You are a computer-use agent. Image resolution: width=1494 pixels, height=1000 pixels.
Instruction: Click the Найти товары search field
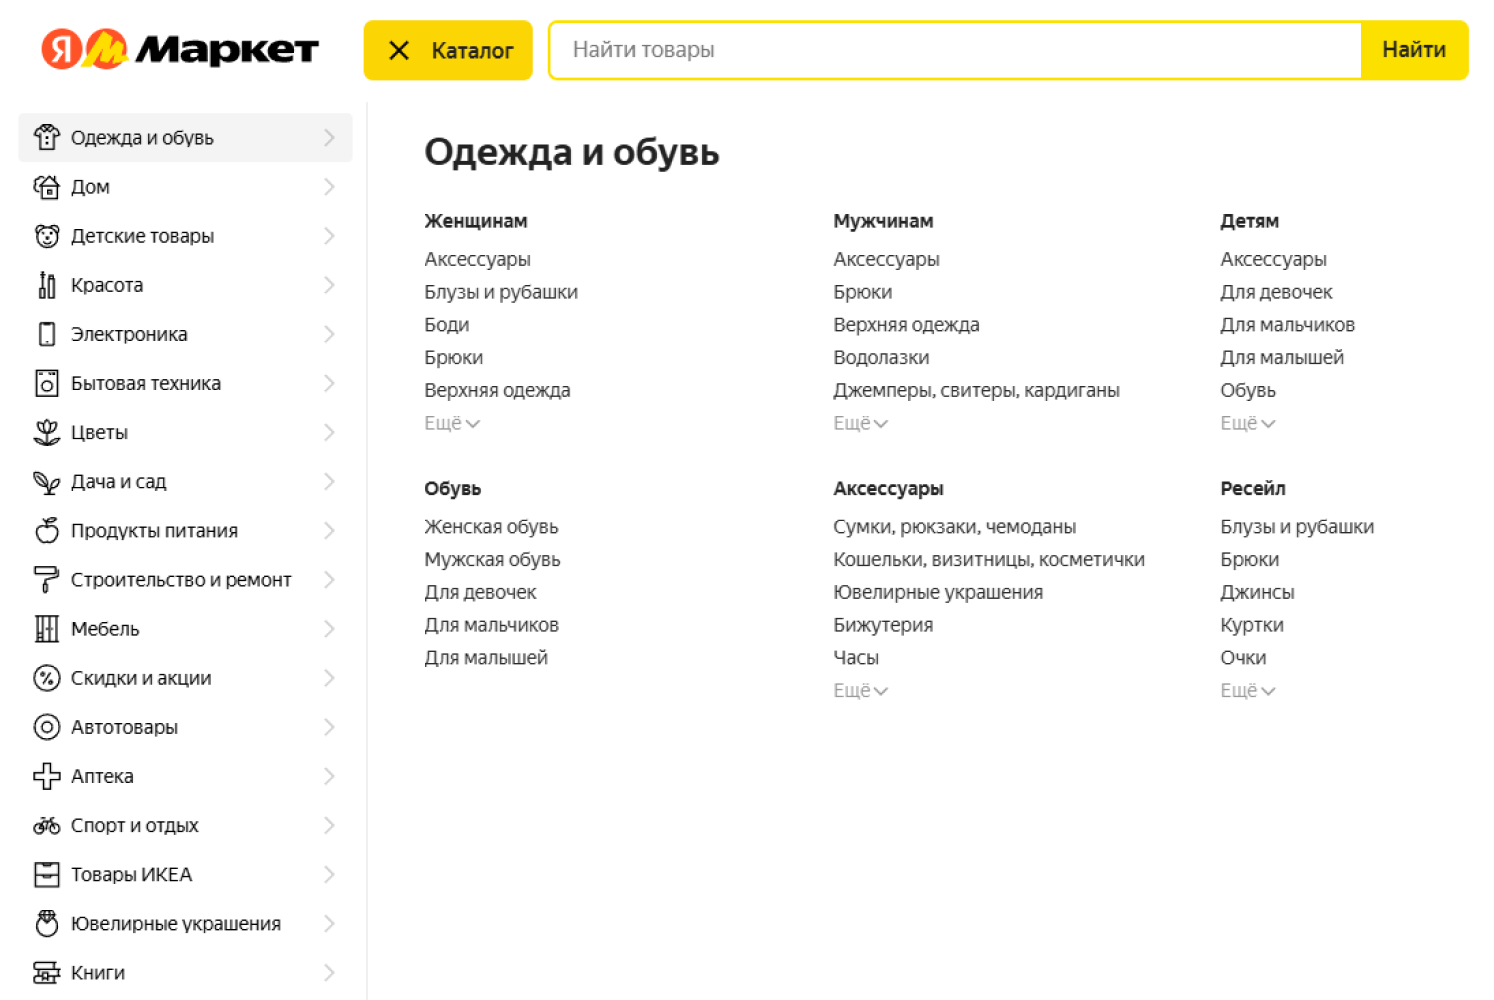click(950, 49)
